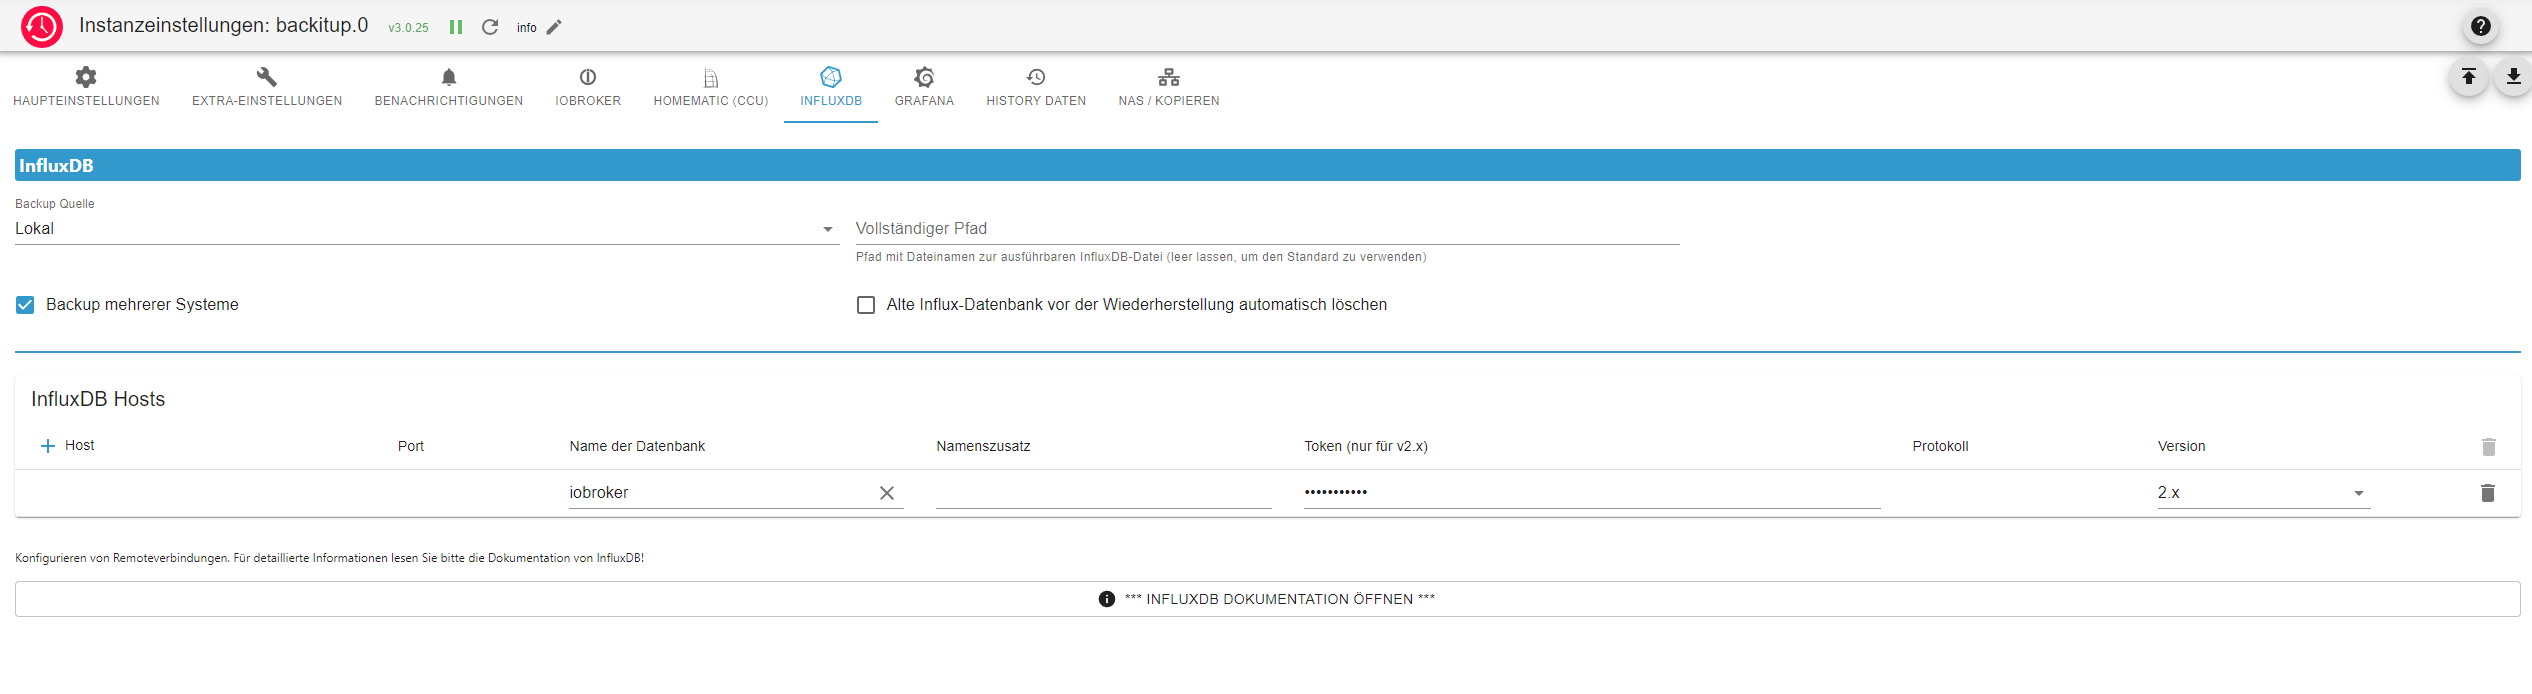The height and width of the screenshot is (694, 2532).
Task: Click the InfluxDB Hosts heading
Action: point(98,399)
